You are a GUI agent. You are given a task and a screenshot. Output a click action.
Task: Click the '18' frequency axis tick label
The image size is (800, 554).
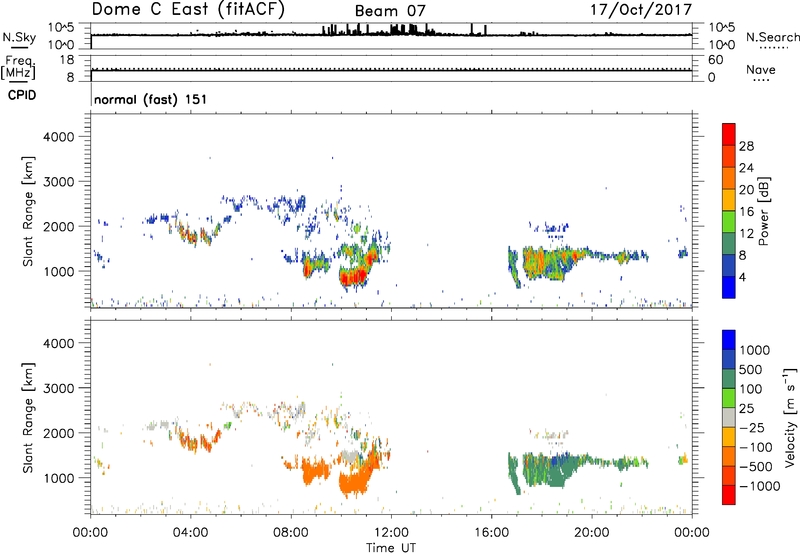tap(67, 60)
